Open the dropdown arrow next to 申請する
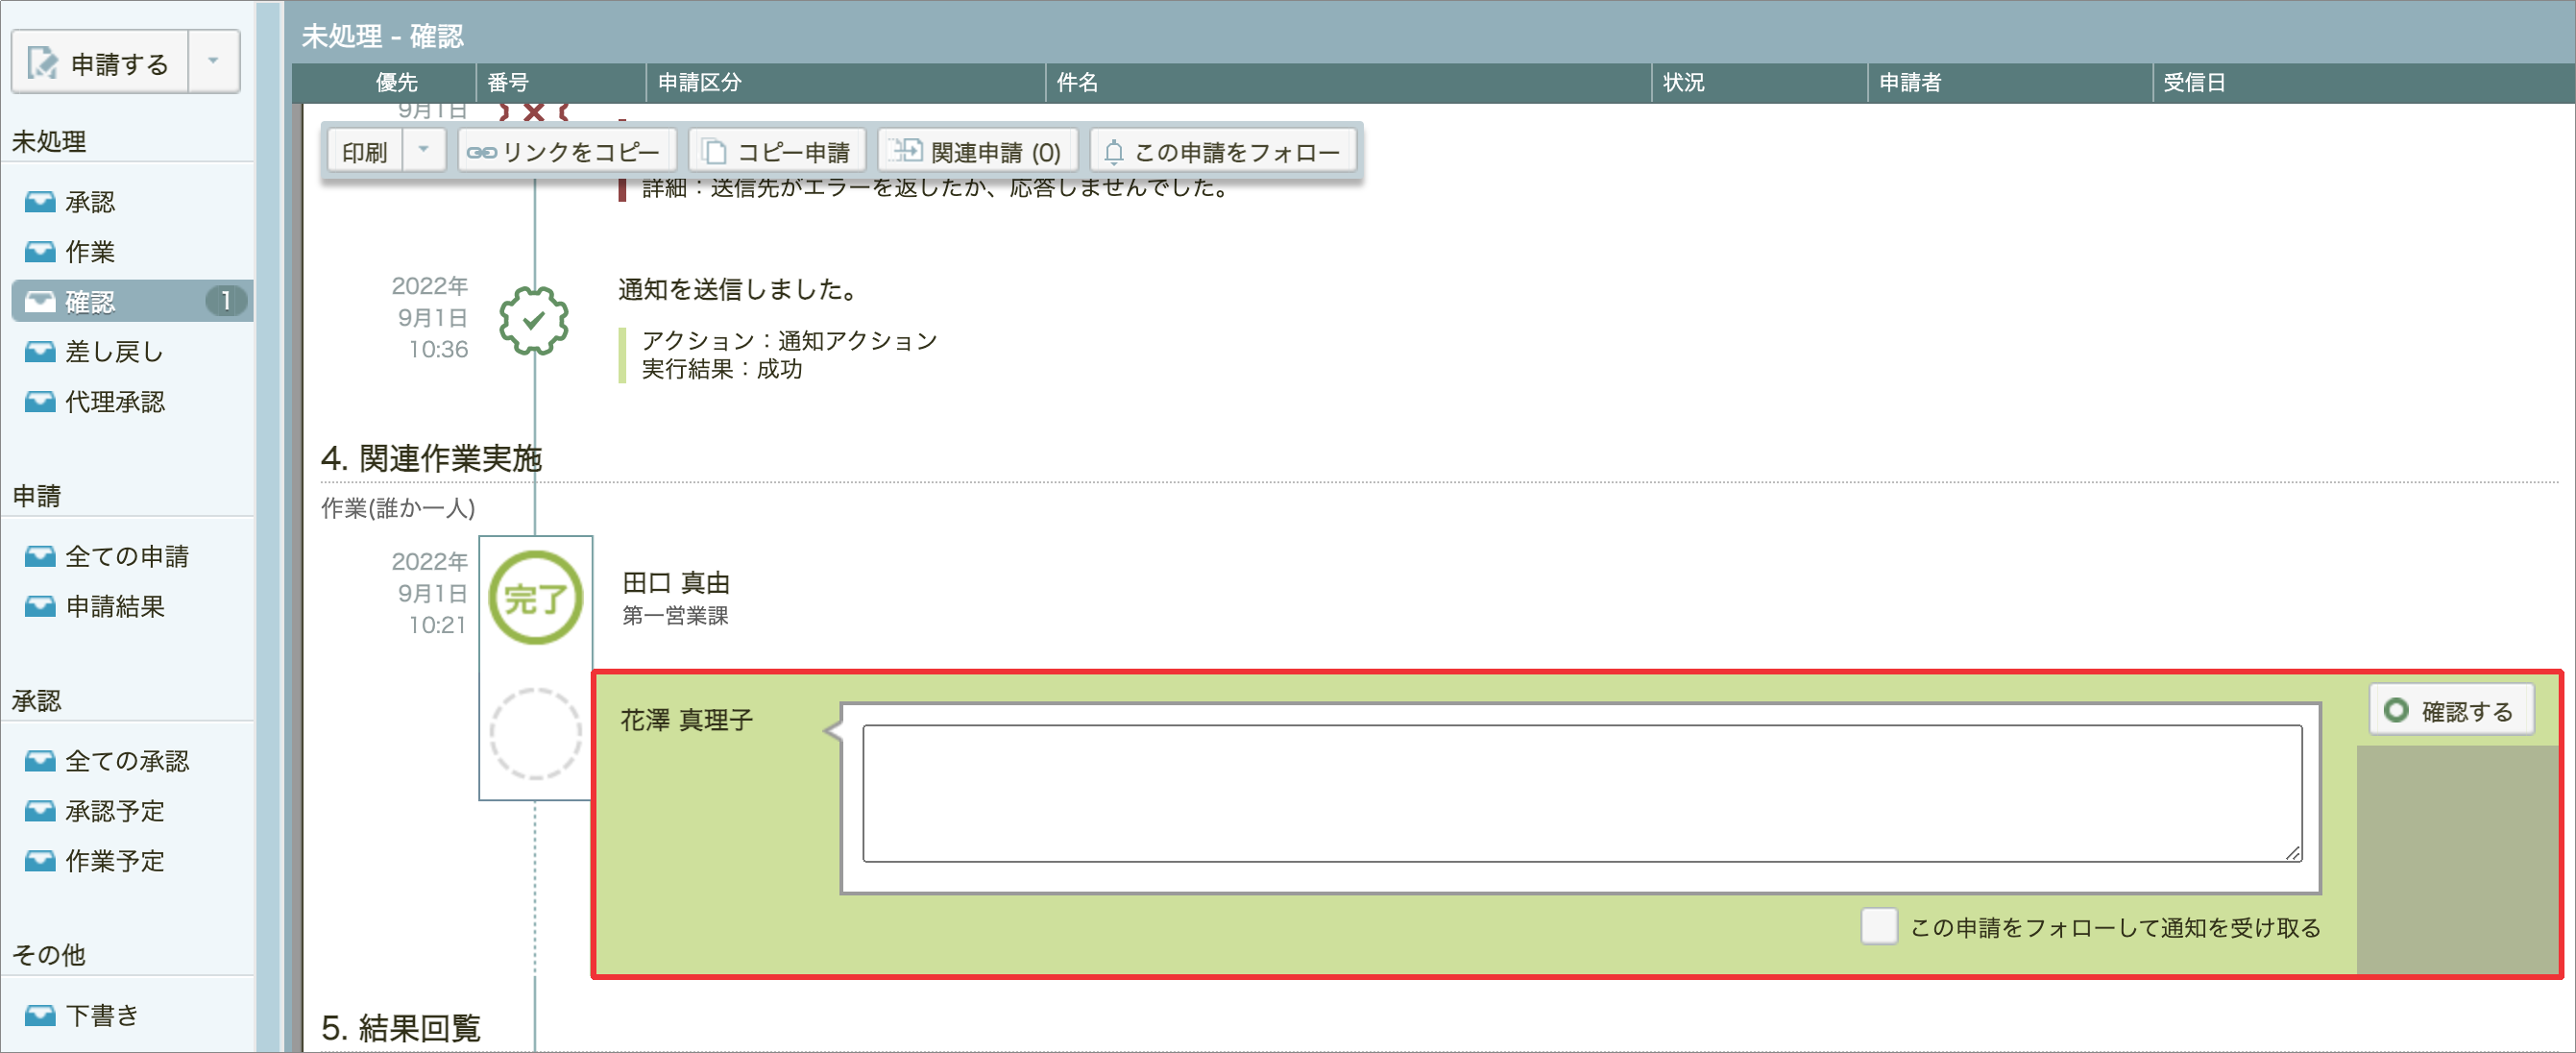Viewport: 2576px width, 1053px height. pyautogui.click(x=214, y=63)
